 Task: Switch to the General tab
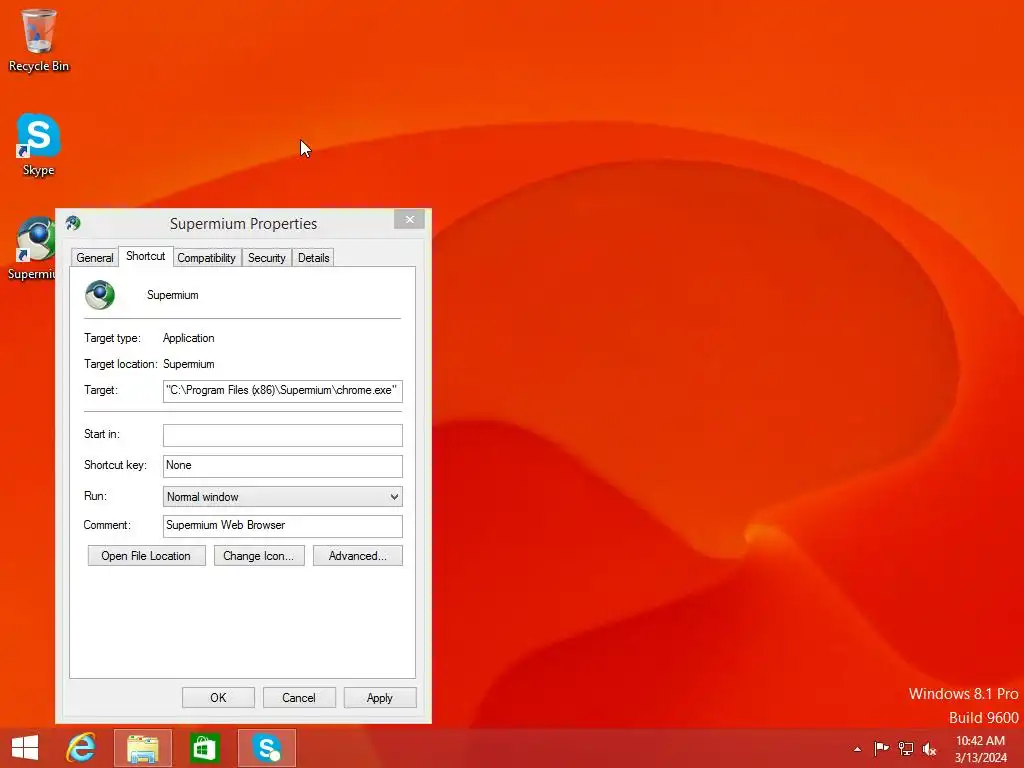point(95,257)
